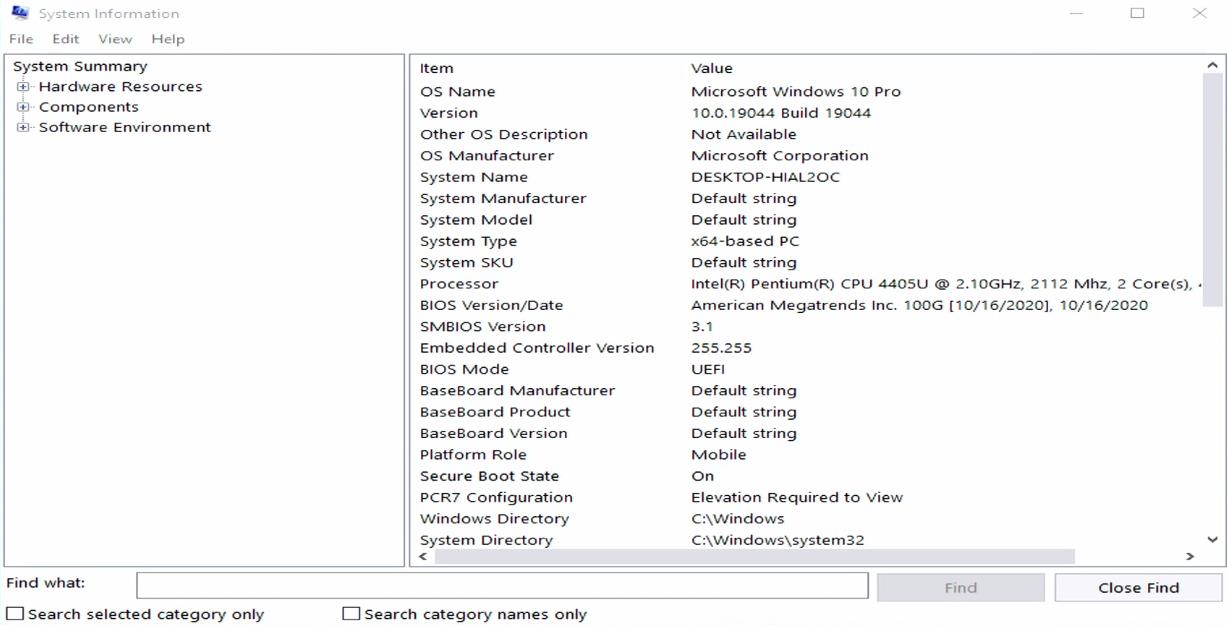Click value 'Mobile'

[x=718, y=454]
